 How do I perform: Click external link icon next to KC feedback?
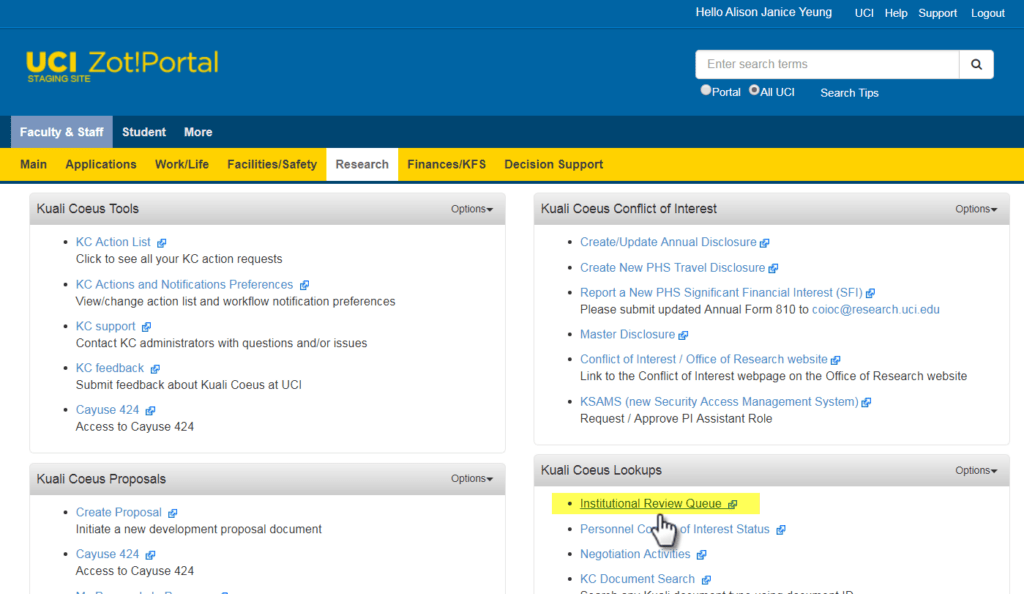[155, 369]
